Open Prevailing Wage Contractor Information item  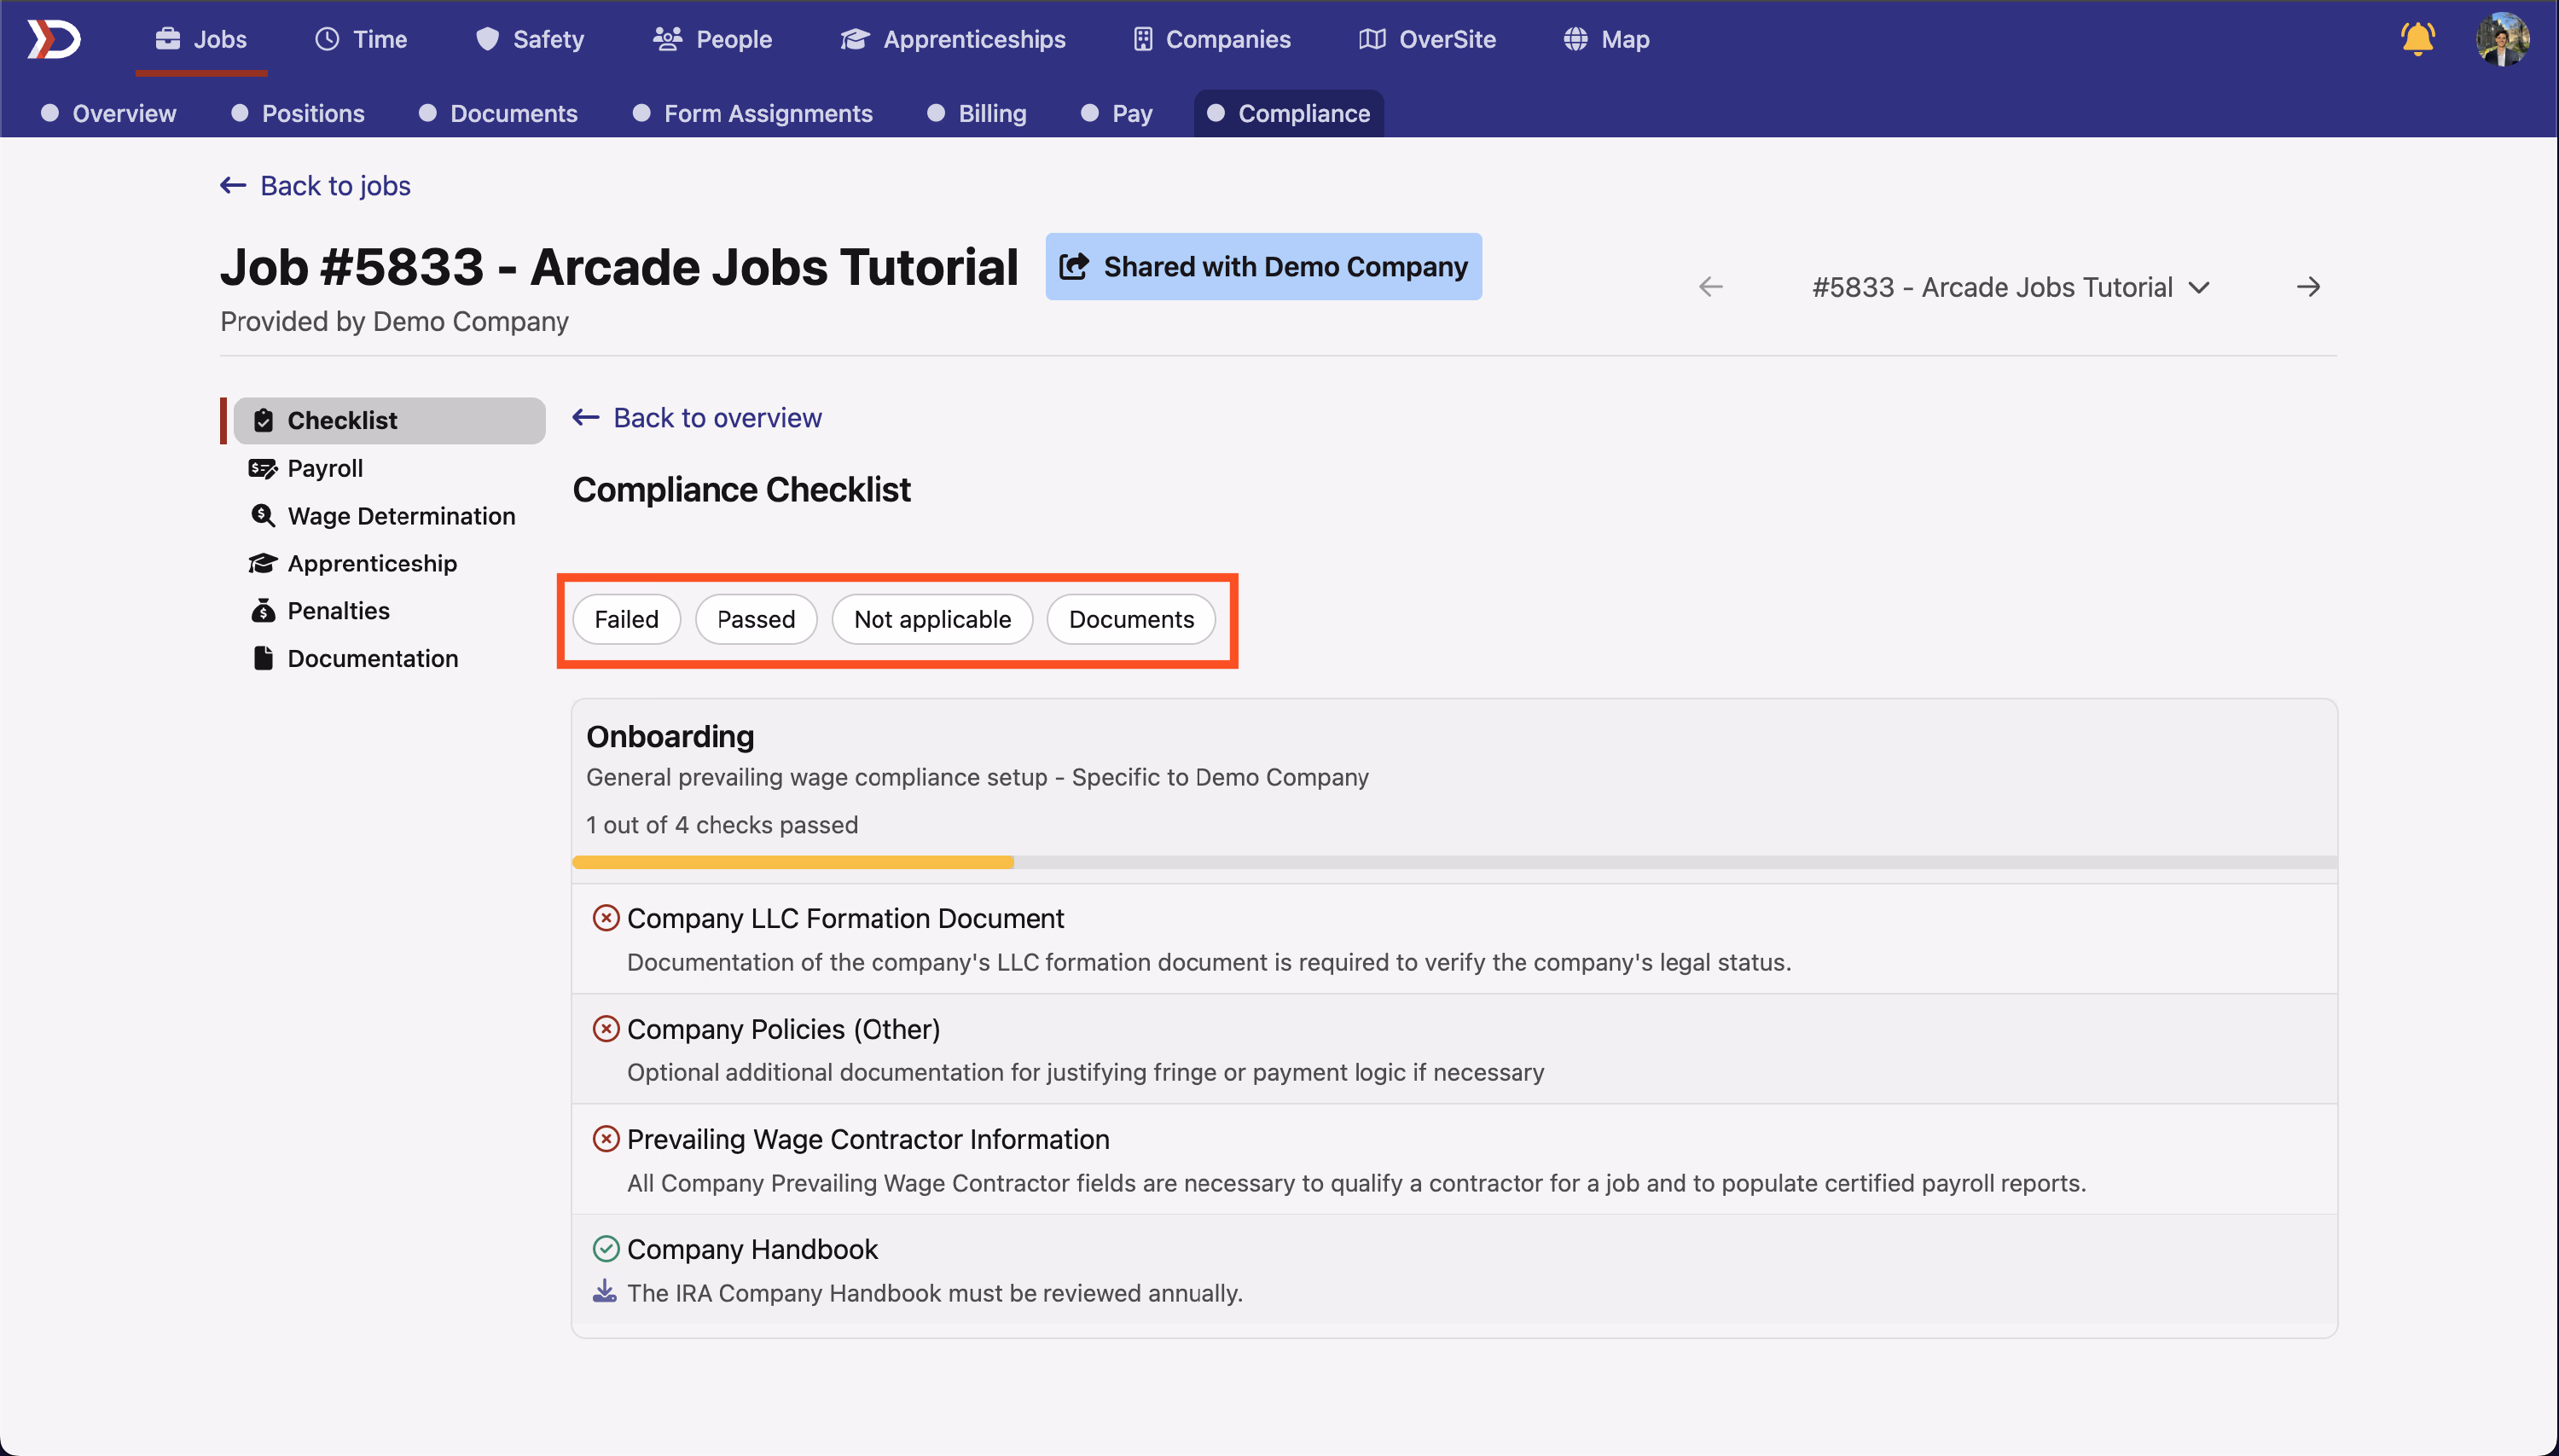(x=1454, y=1159)
